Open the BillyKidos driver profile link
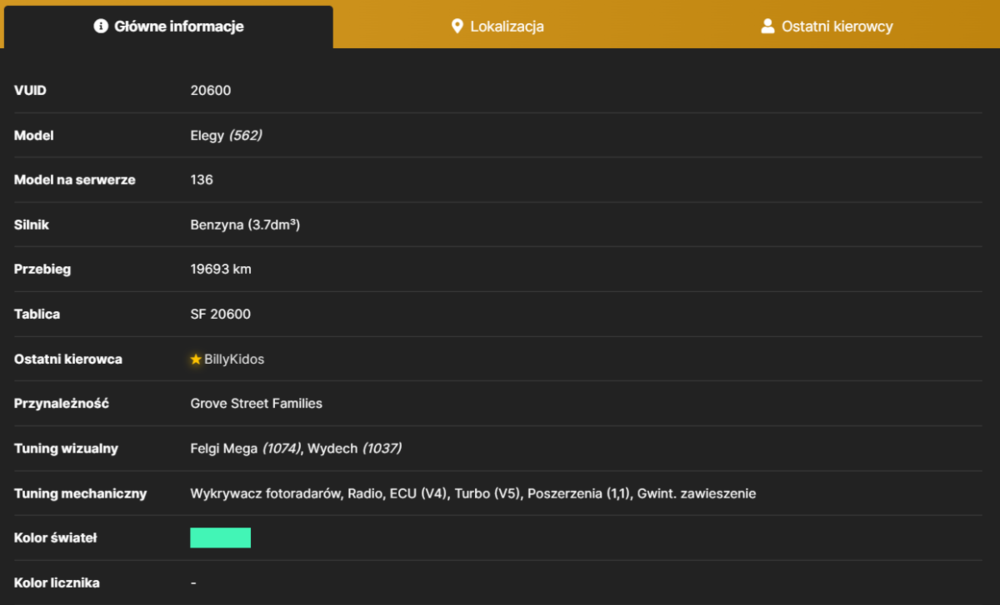 point(234,359)
